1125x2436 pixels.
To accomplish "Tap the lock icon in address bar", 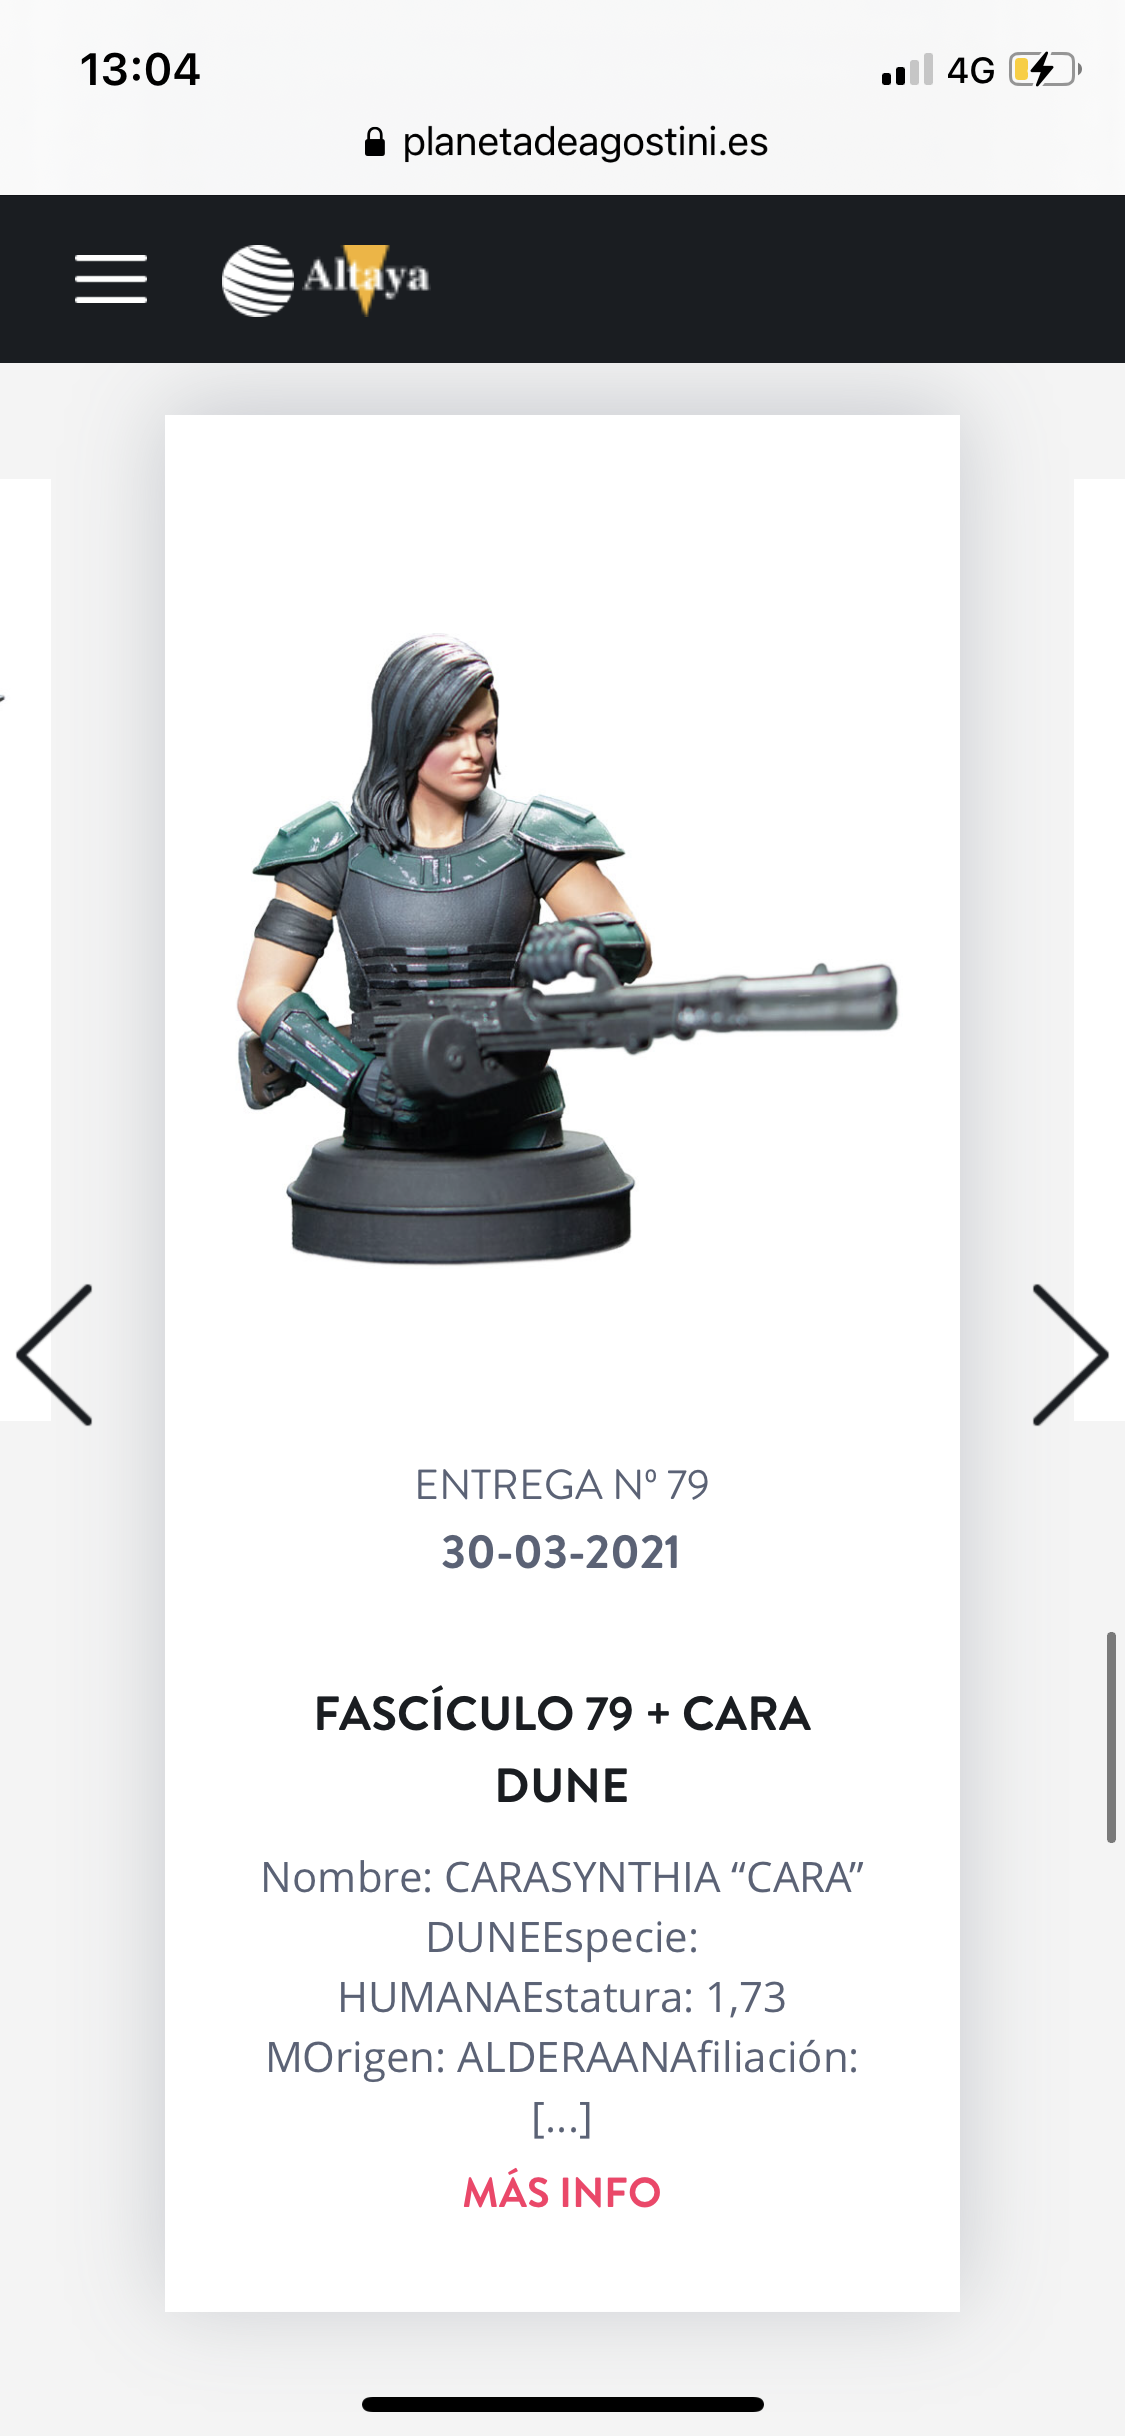I will click(x=375, y=143).
